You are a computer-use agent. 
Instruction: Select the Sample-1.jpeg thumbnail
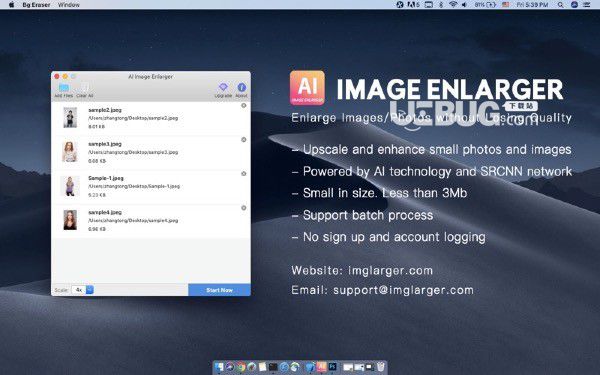tap(70, 186)
